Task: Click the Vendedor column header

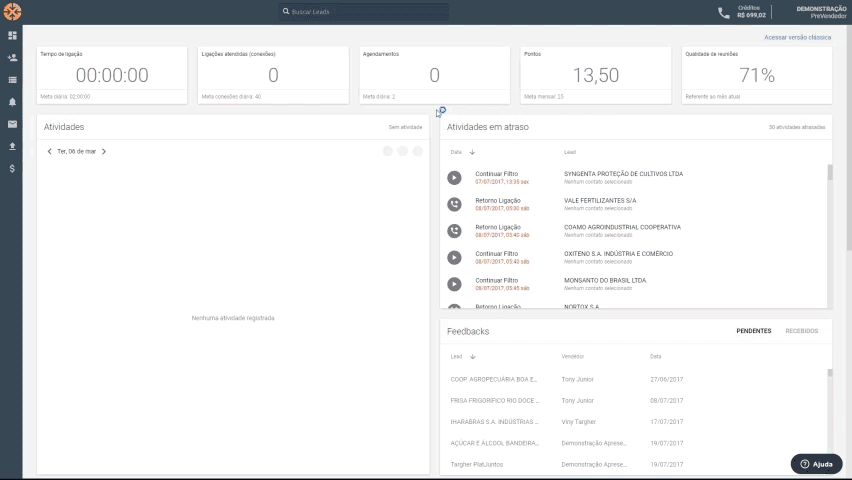Action: pos(573,357)
